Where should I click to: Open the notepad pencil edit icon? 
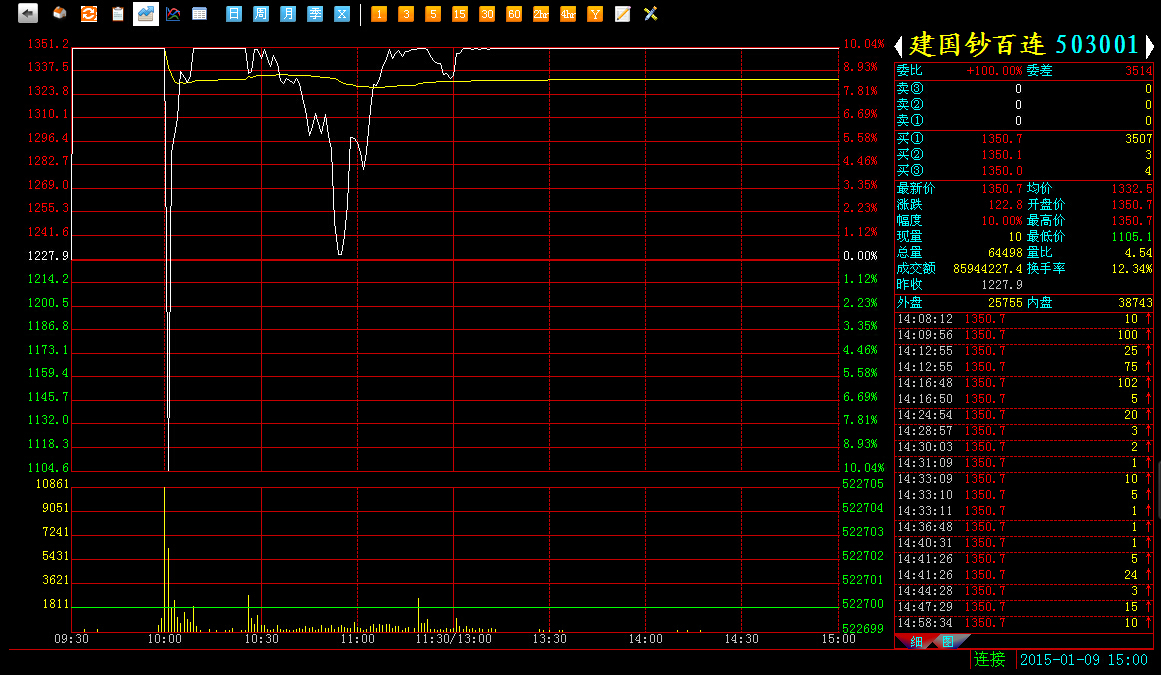click(623, 13)
